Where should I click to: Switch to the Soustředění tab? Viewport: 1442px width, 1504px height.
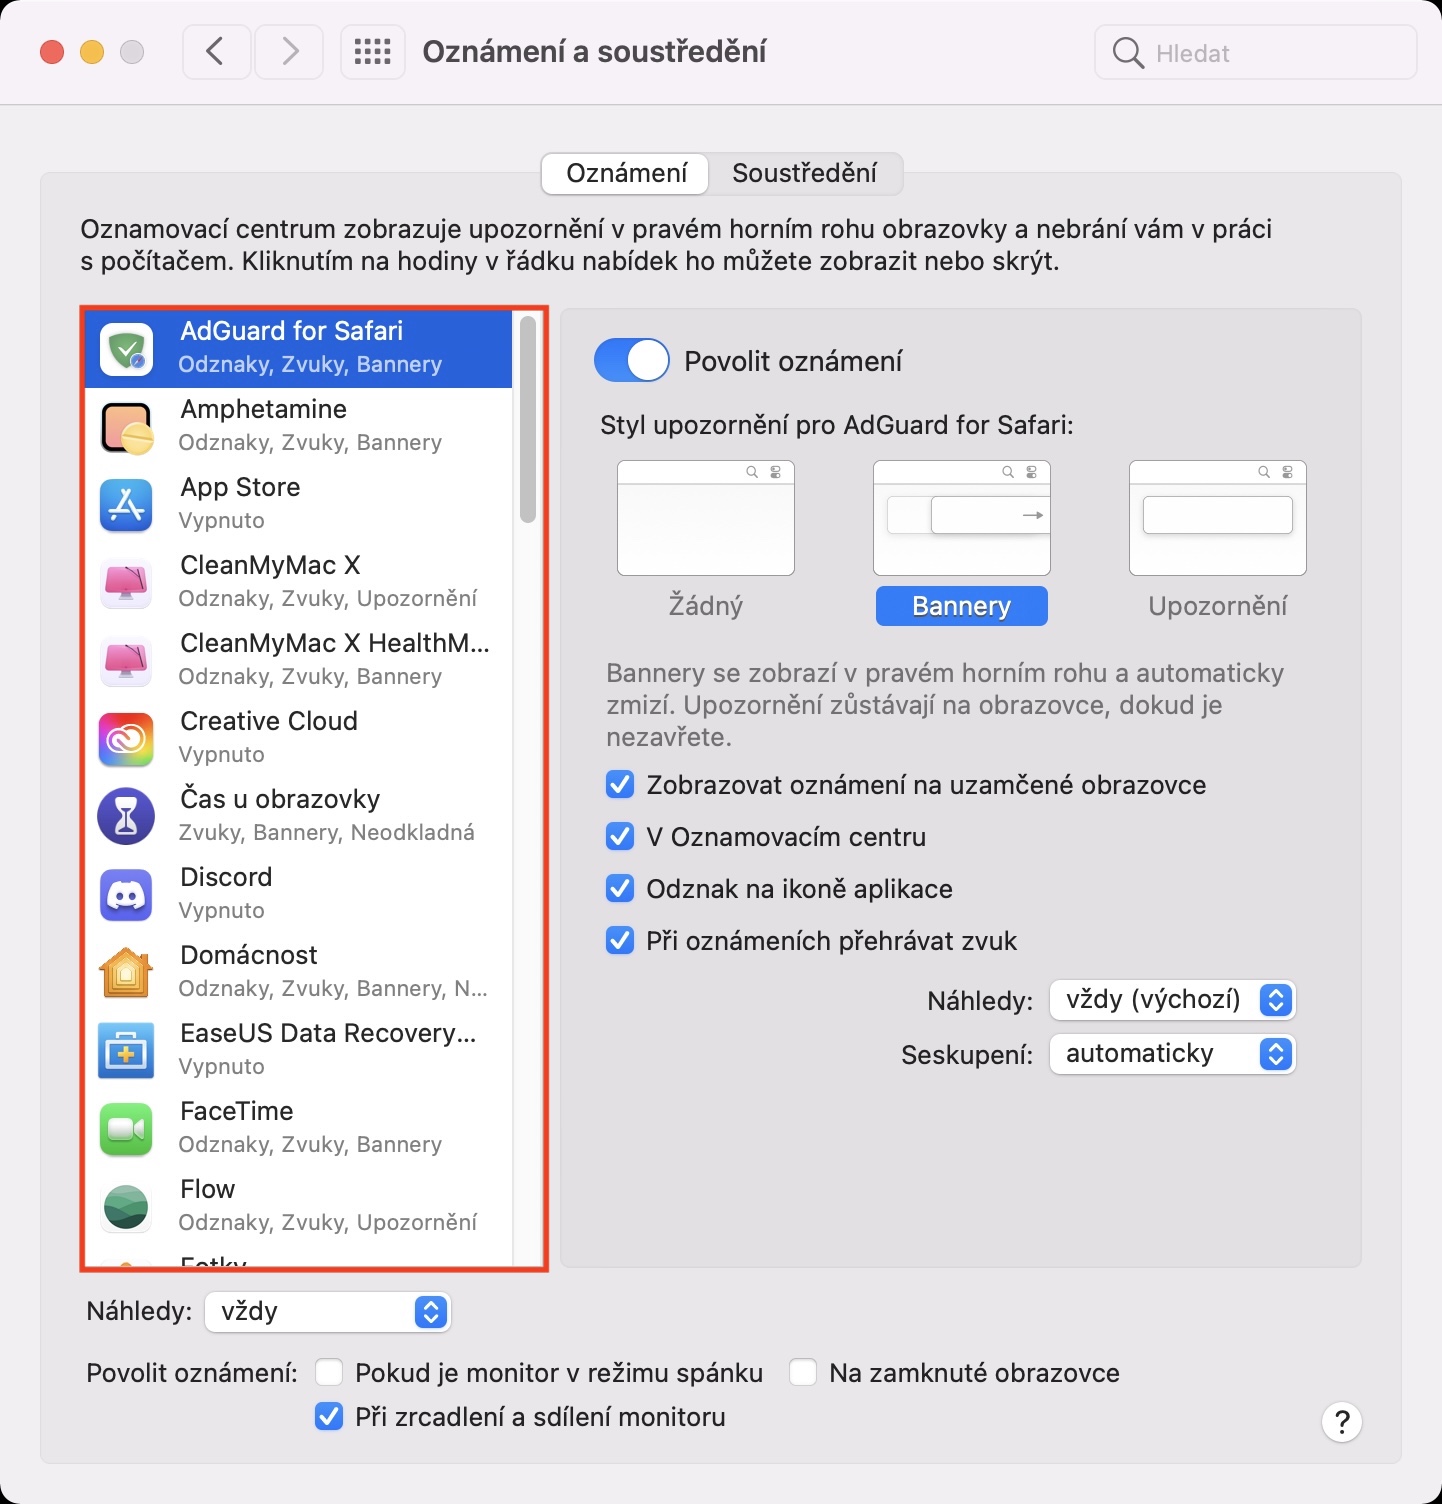click(805, 173)
